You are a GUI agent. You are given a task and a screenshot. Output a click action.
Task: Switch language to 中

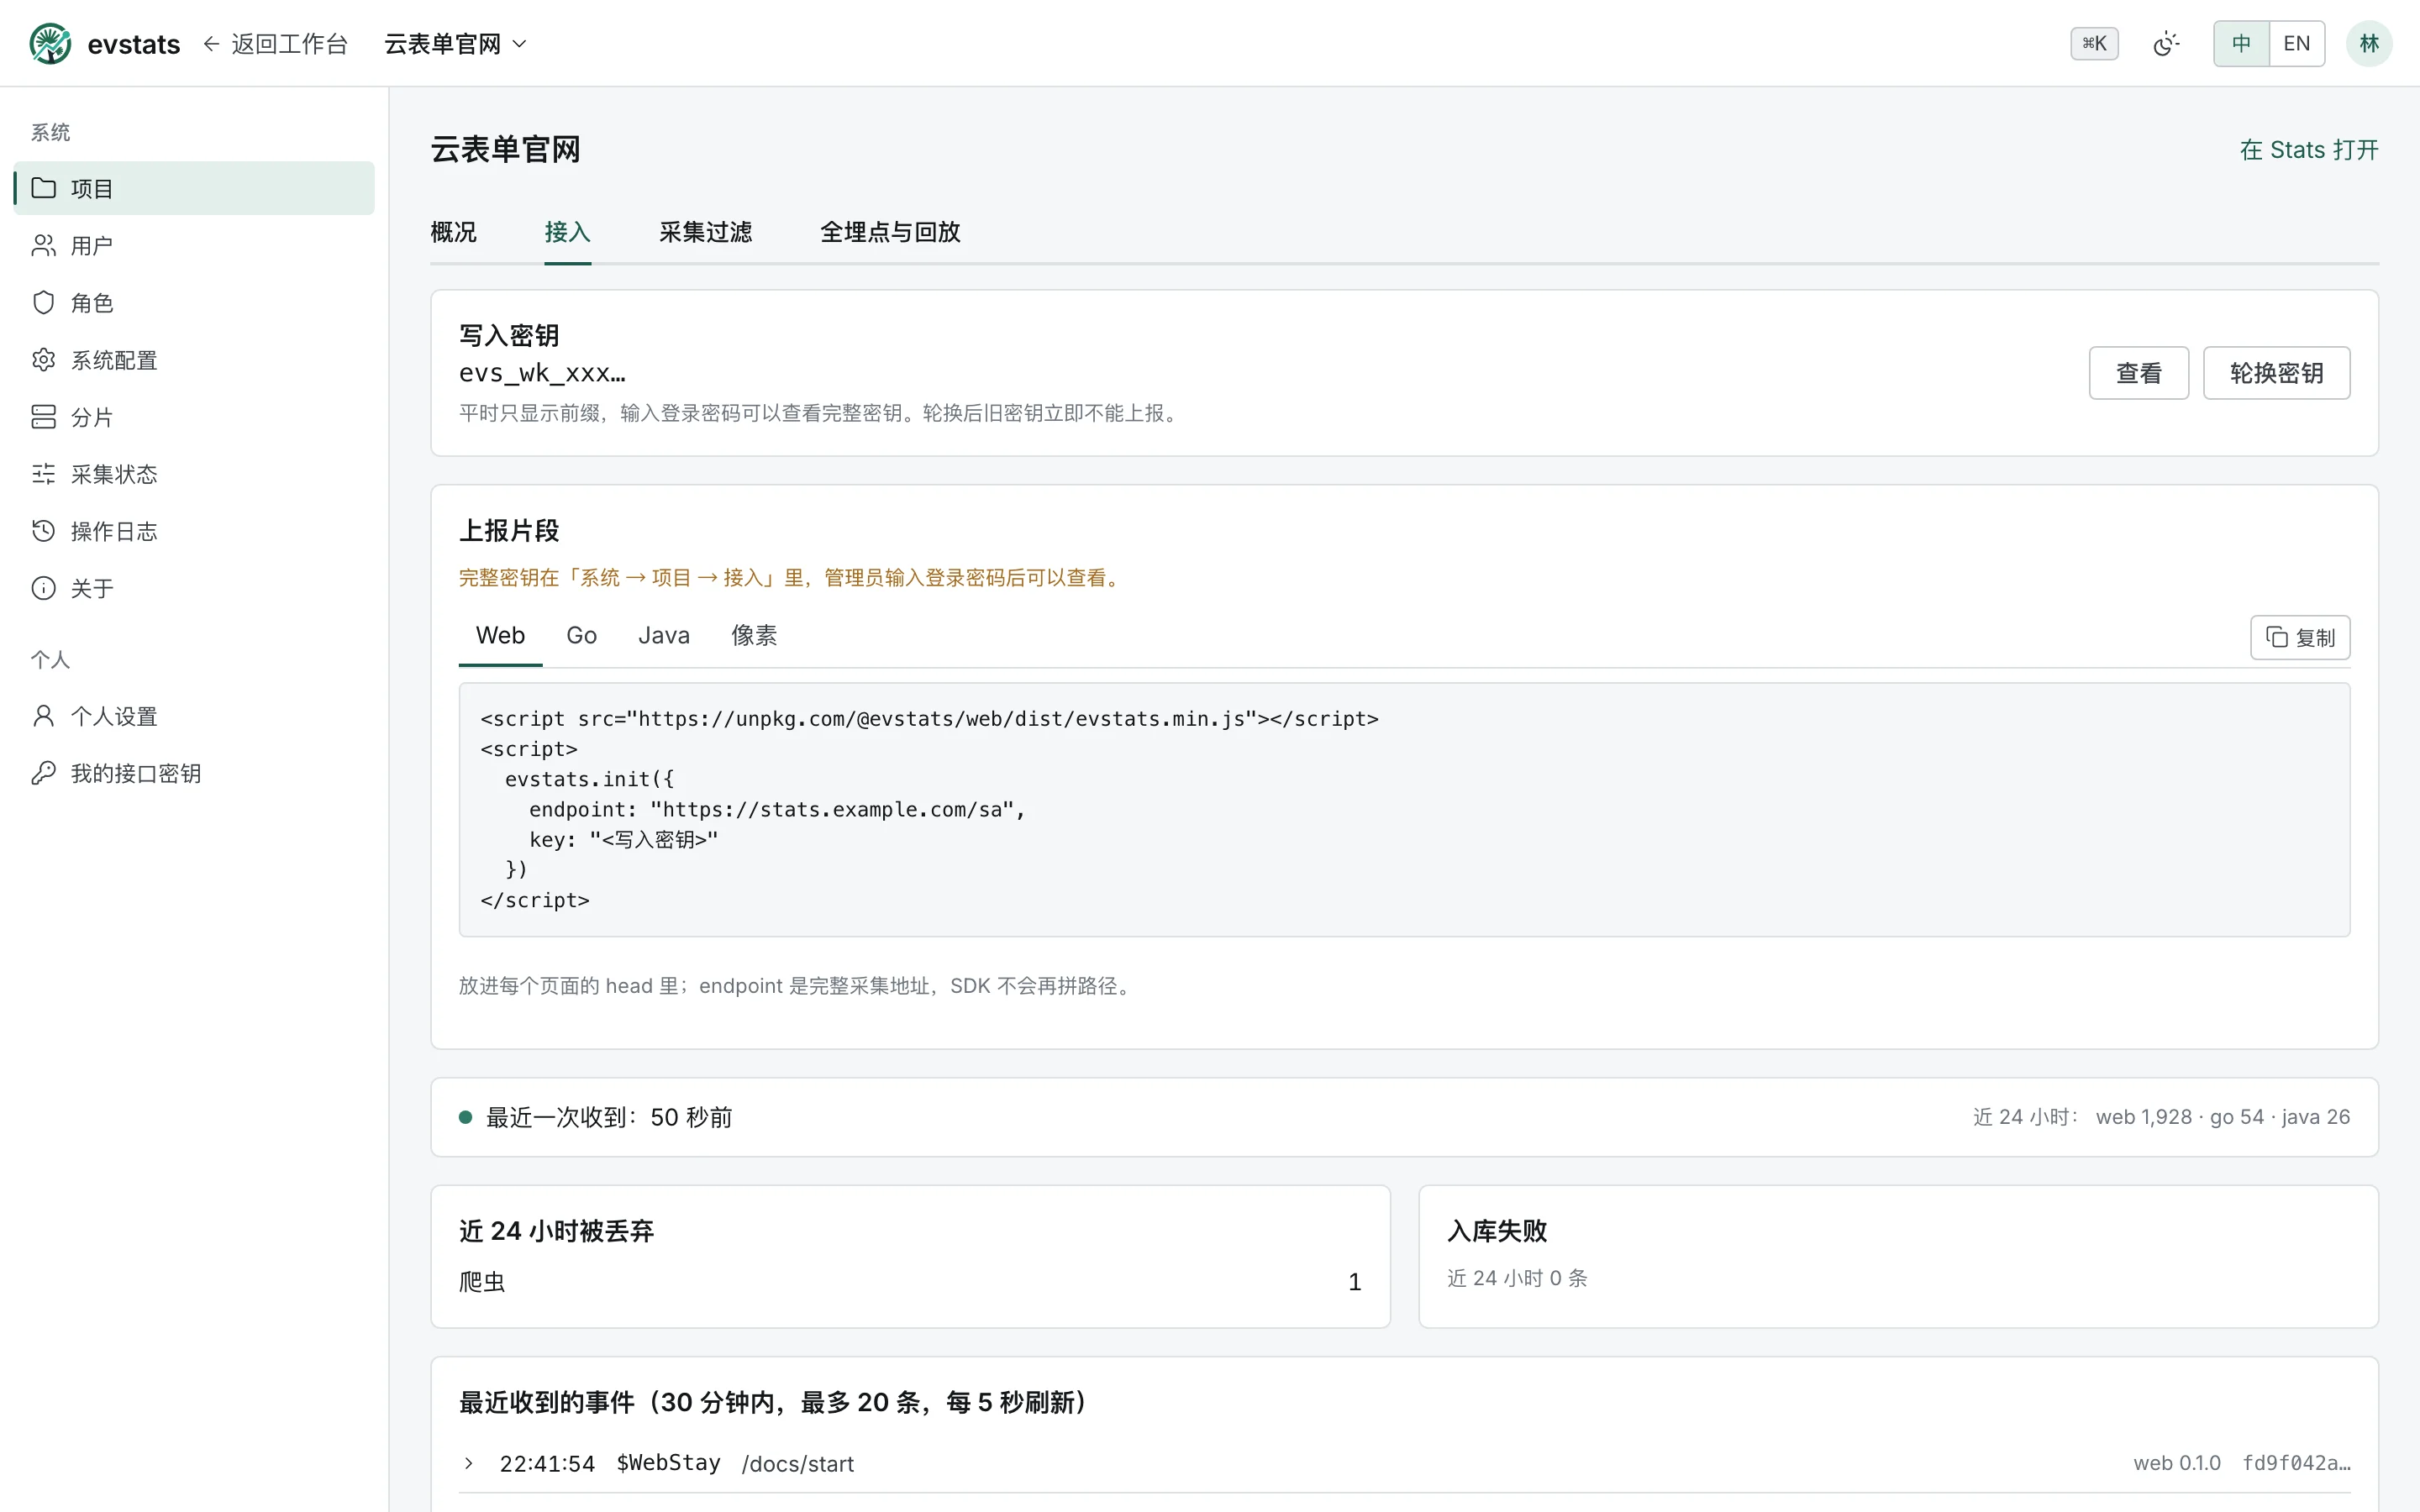(2241, 43)
